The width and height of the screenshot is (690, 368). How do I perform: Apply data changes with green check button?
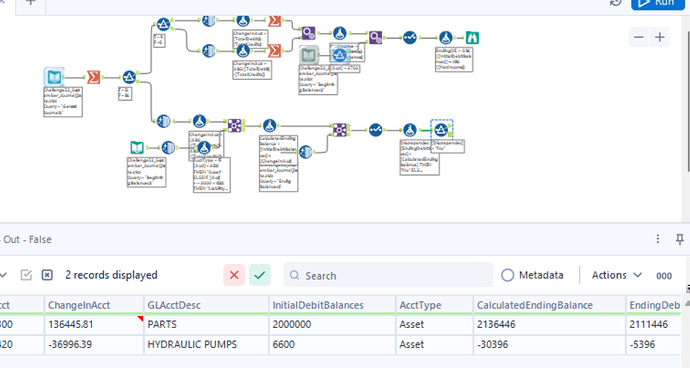[260, 275]
